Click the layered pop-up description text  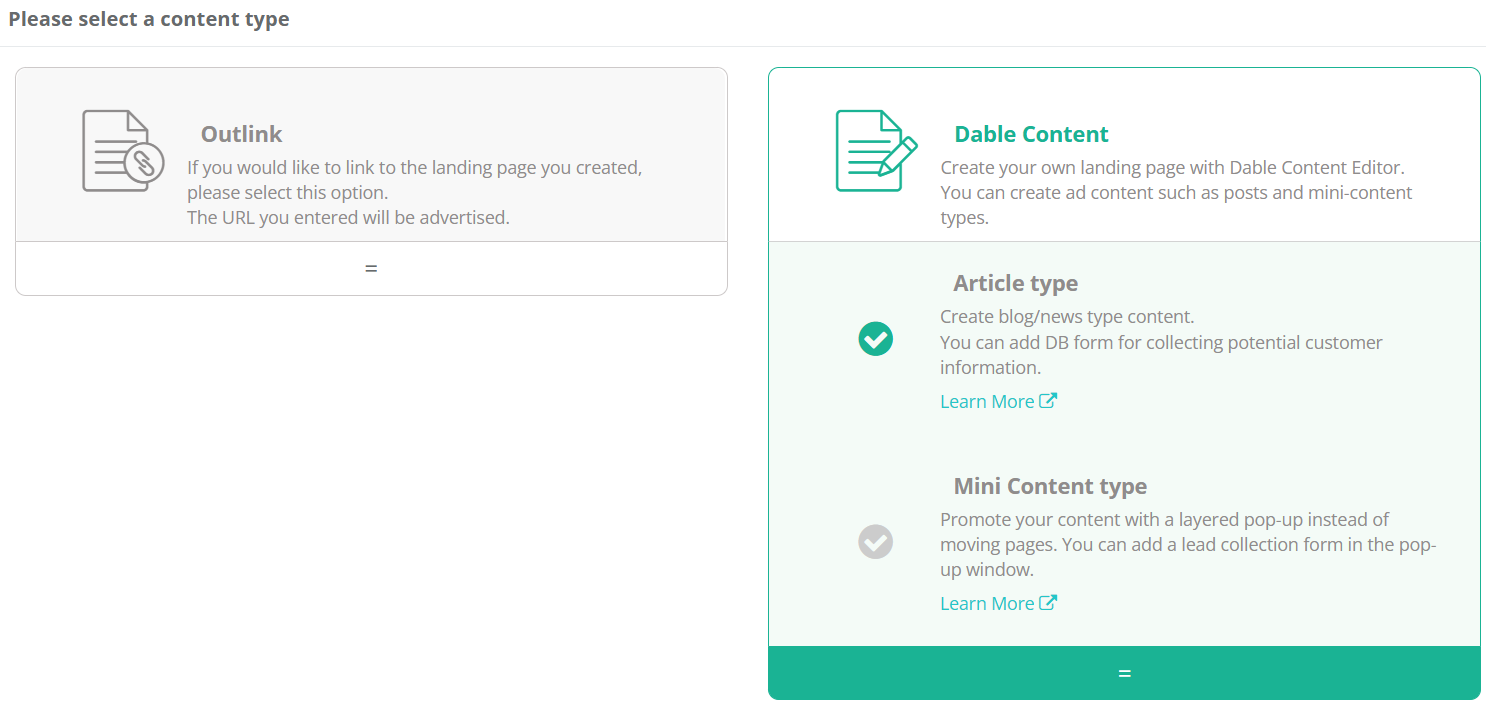click(x=1188, y=545)
